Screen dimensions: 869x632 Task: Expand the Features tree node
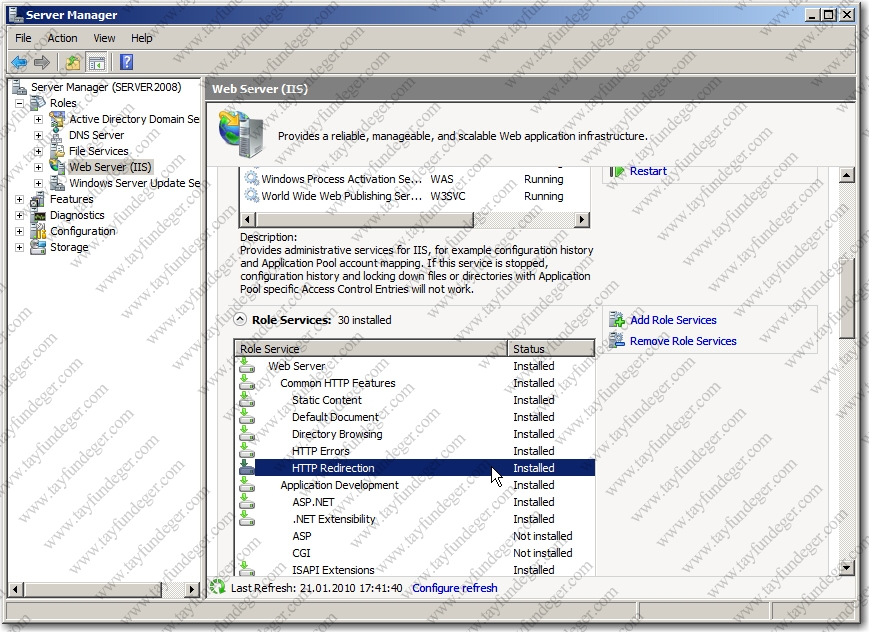[x=19, y=199]
